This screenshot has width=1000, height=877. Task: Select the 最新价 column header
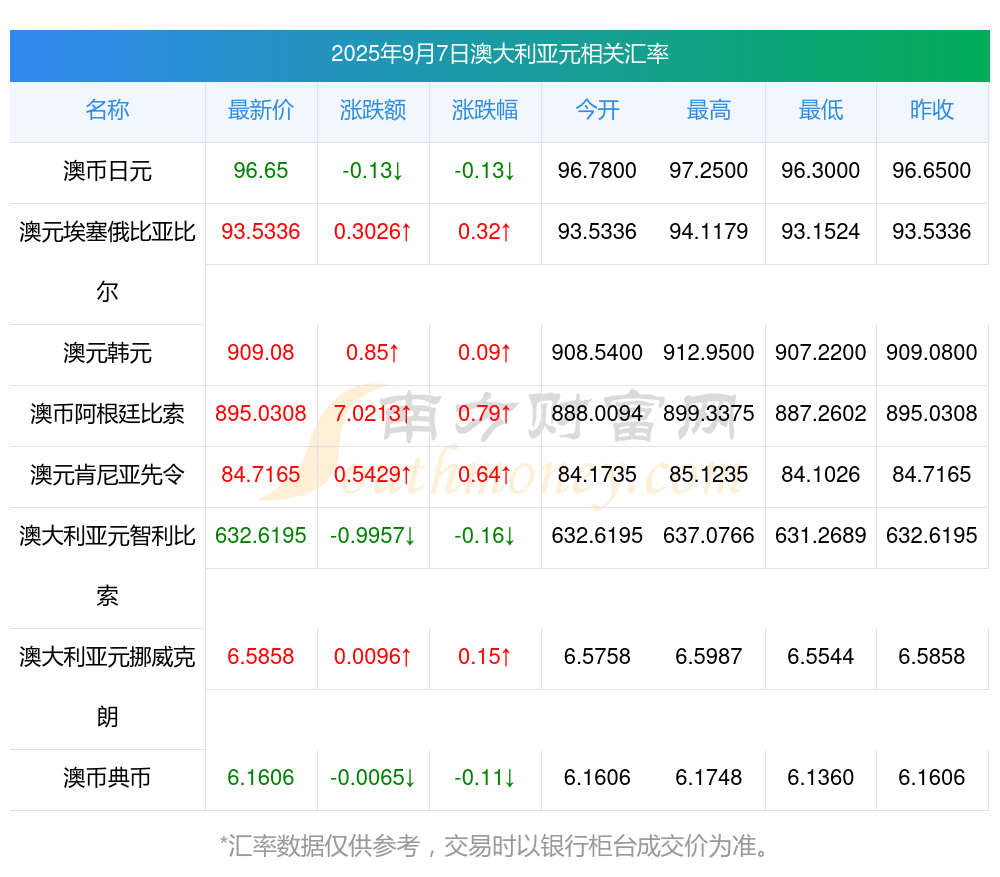(261, 110)
